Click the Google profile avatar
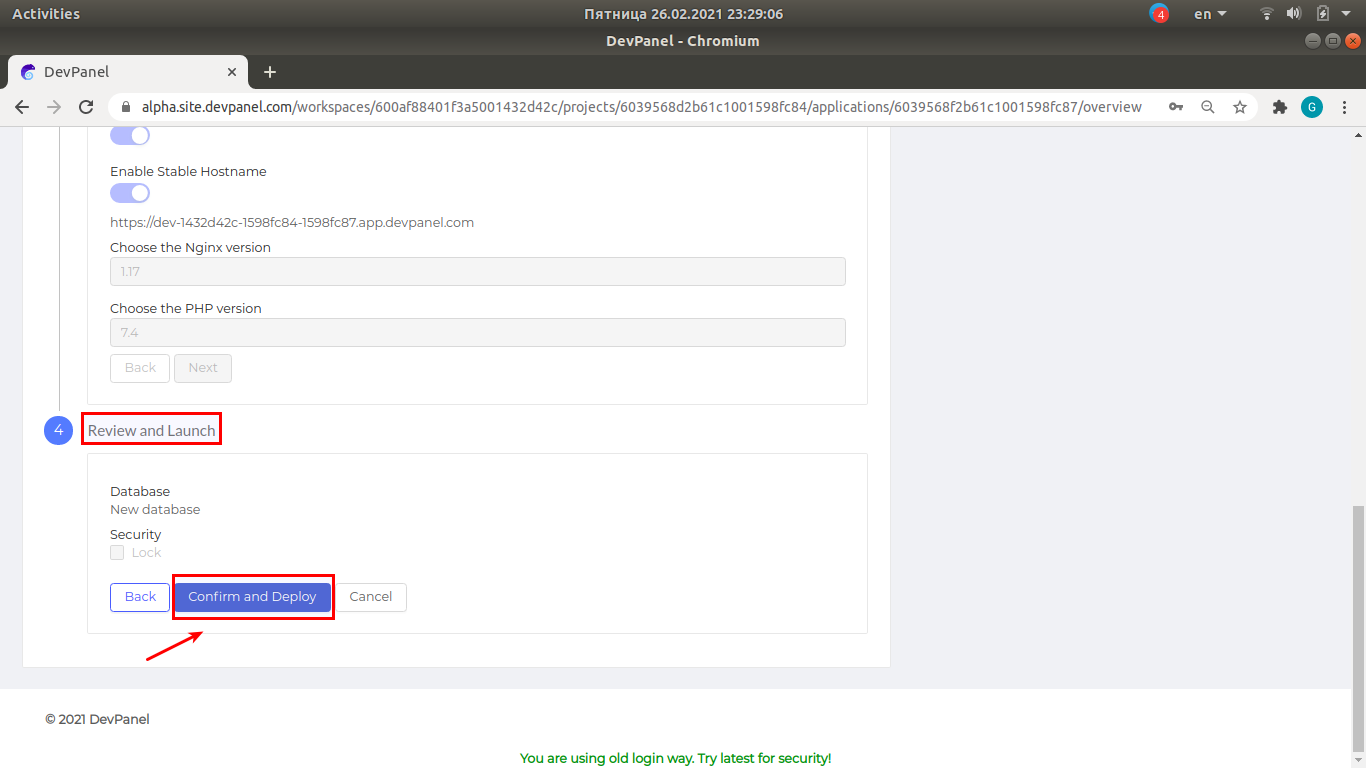Viewport: 1366px width, 768px height. point(1312,106)
